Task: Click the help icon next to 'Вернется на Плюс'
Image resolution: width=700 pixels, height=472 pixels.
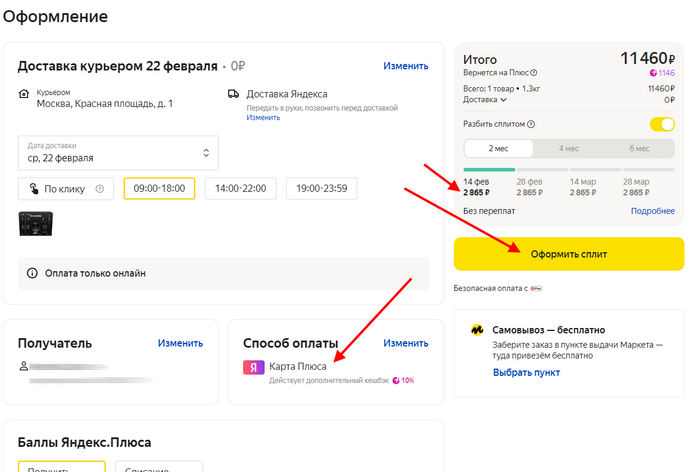Action: click(x=534, y=72)
